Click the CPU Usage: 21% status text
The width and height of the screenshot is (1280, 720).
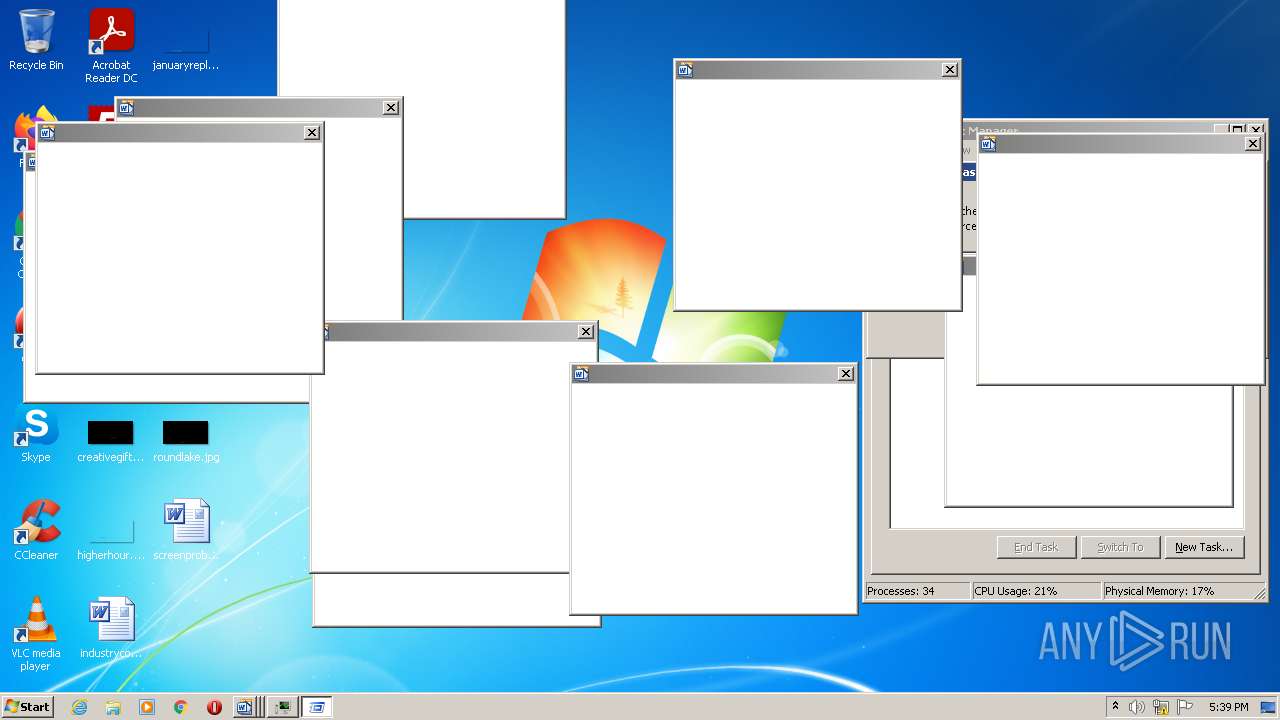[x=1016, y=591]
